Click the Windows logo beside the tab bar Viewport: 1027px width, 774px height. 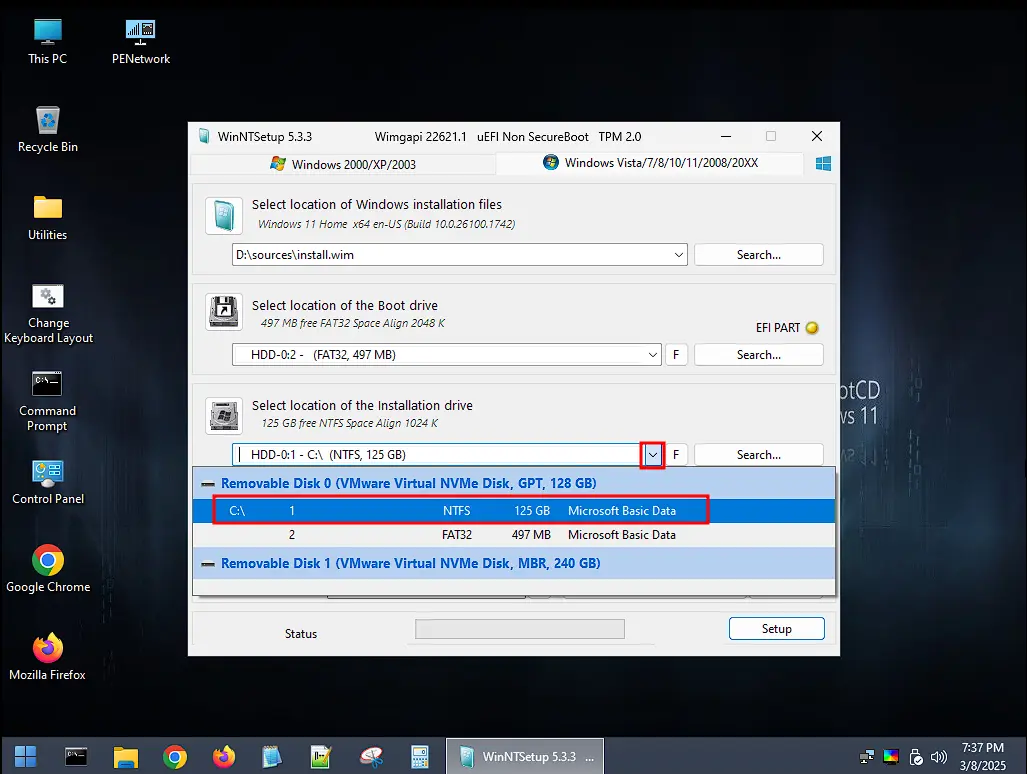click(x=822, y=163)
